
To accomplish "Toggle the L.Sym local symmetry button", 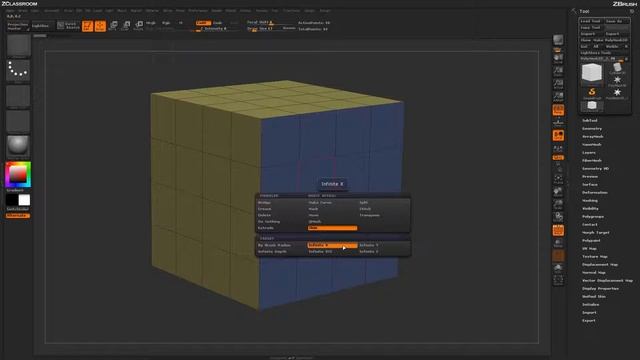I will (x=558, y=148).
